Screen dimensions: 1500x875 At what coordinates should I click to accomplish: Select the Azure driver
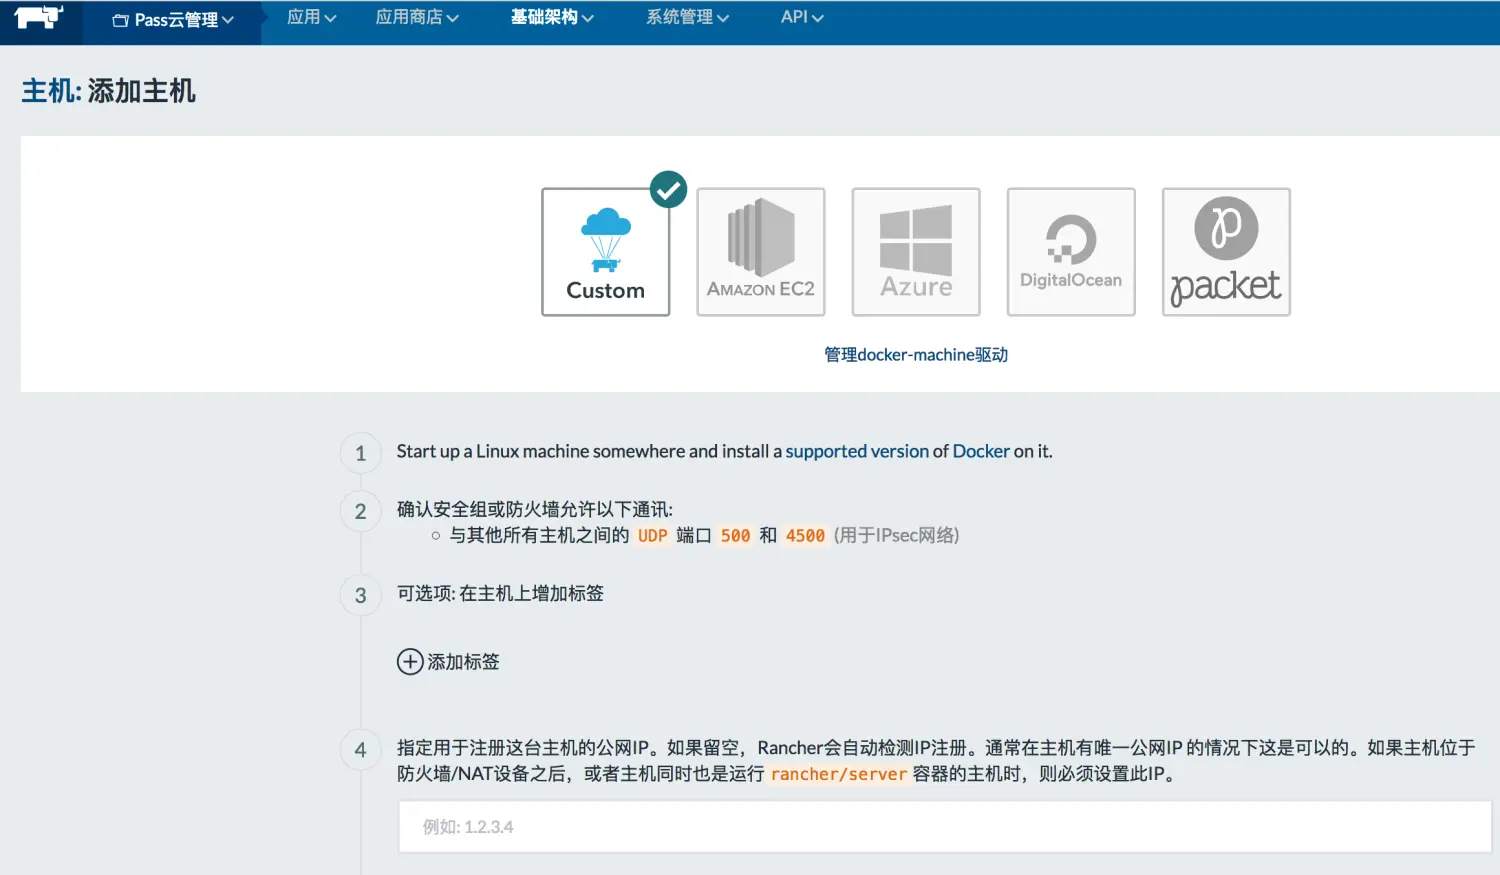tap(916, 252)
